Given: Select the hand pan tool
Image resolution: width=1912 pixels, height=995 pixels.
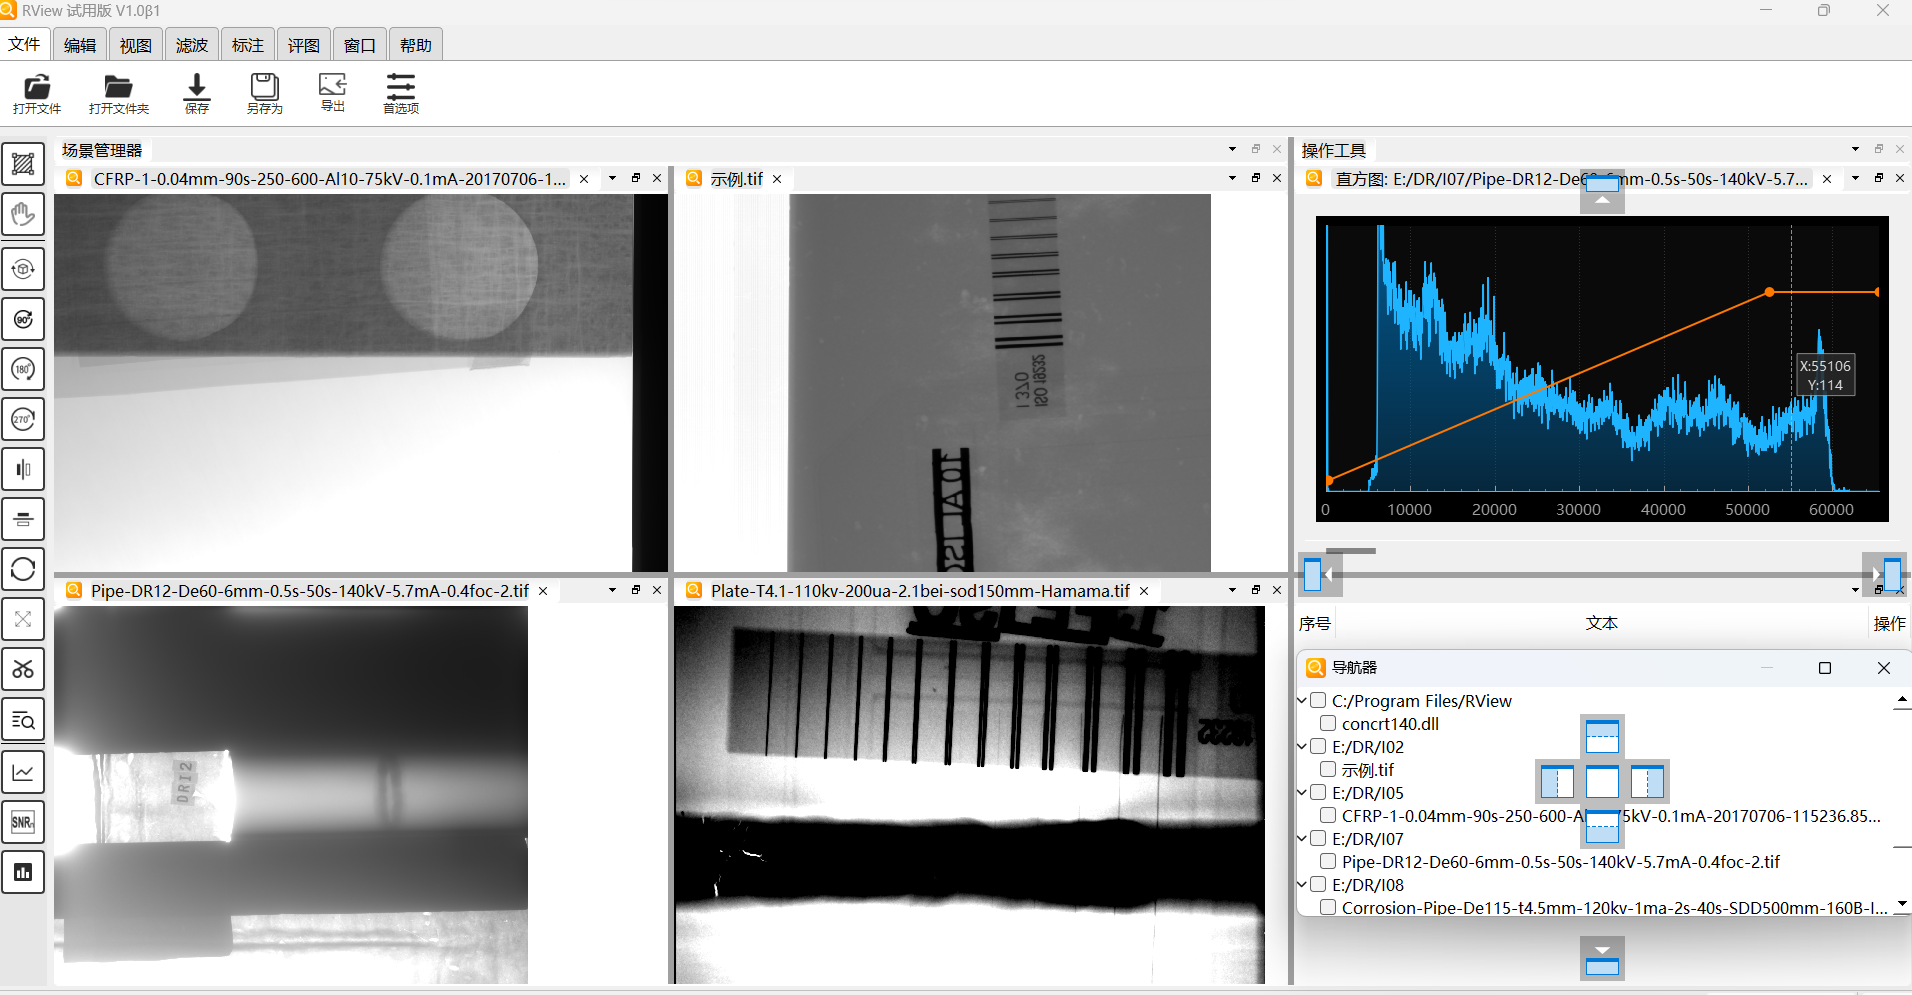Looking at the screenshot, I should [x=23, y=215].
